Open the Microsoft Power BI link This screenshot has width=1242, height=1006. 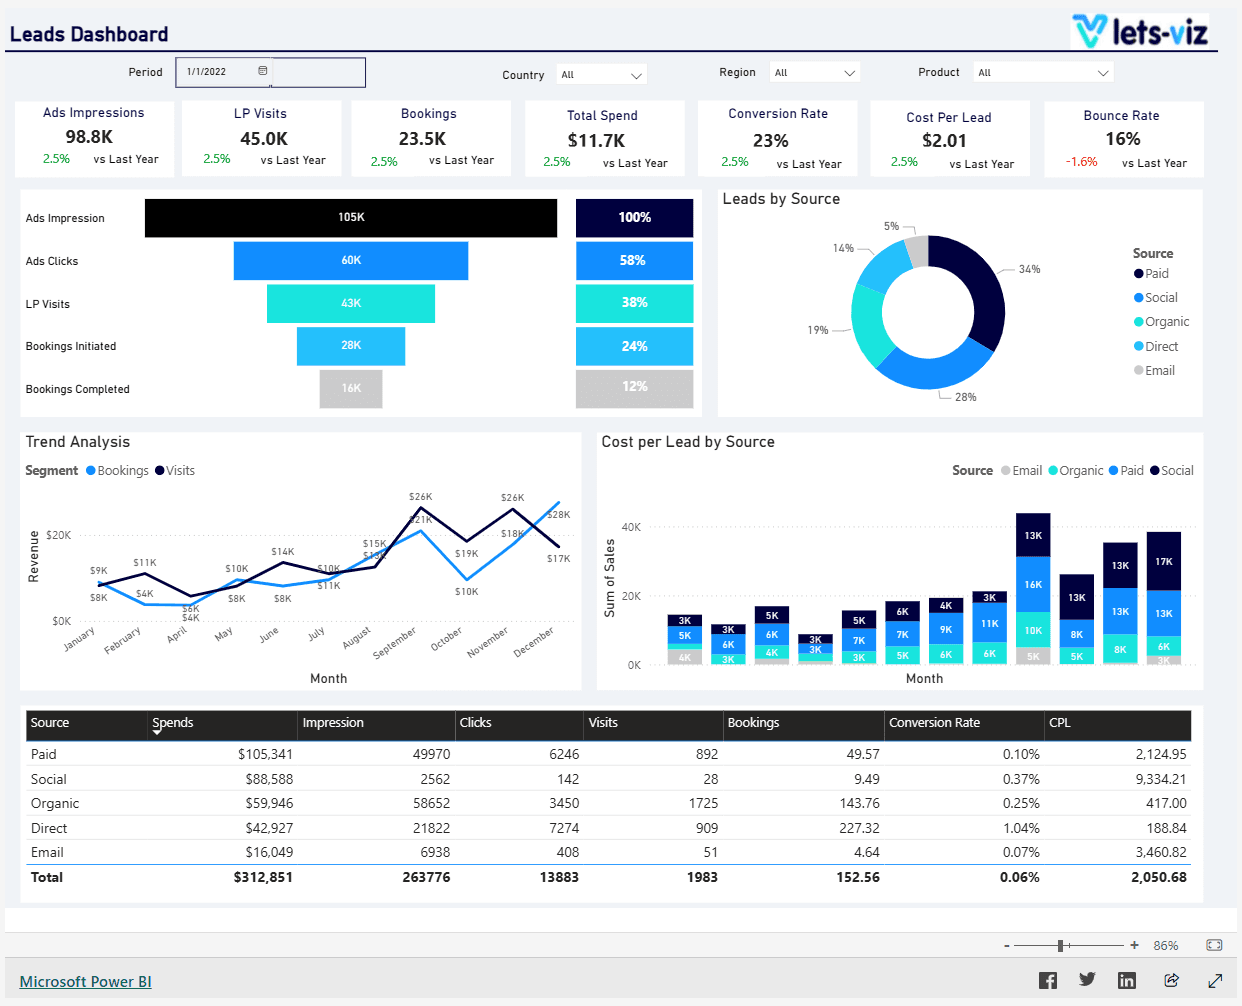(85, 981)
